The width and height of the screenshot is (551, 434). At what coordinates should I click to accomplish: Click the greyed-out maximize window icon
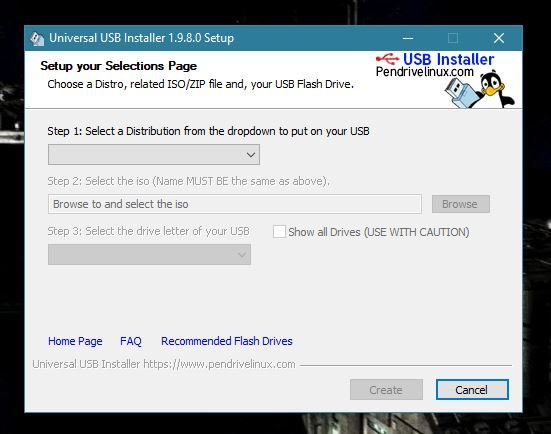pyautogui.click(x=453, y=38)
